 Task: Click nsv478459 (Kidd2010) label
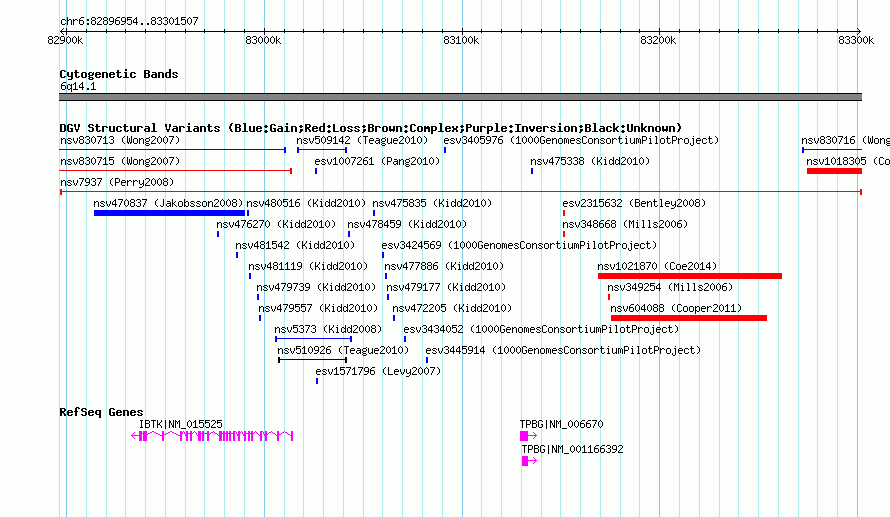pos(407,224)
